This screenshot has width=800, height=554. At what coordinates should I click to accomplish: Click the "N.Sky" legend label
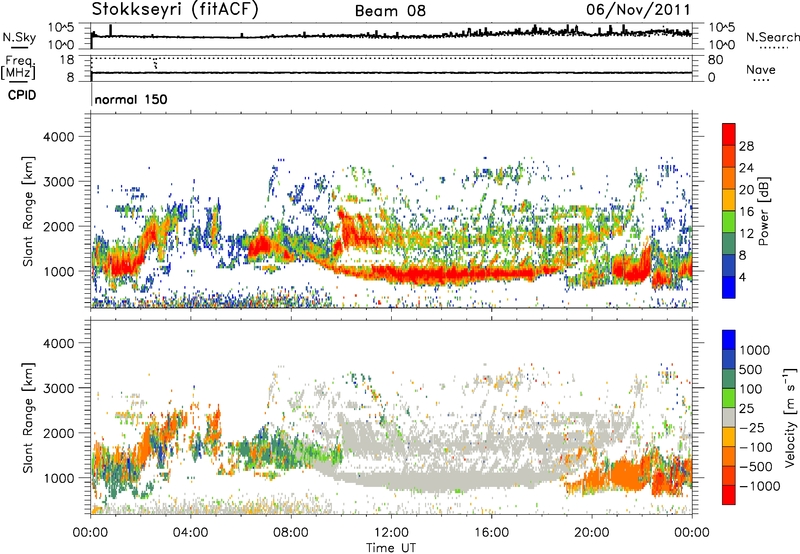pos(19,37)
